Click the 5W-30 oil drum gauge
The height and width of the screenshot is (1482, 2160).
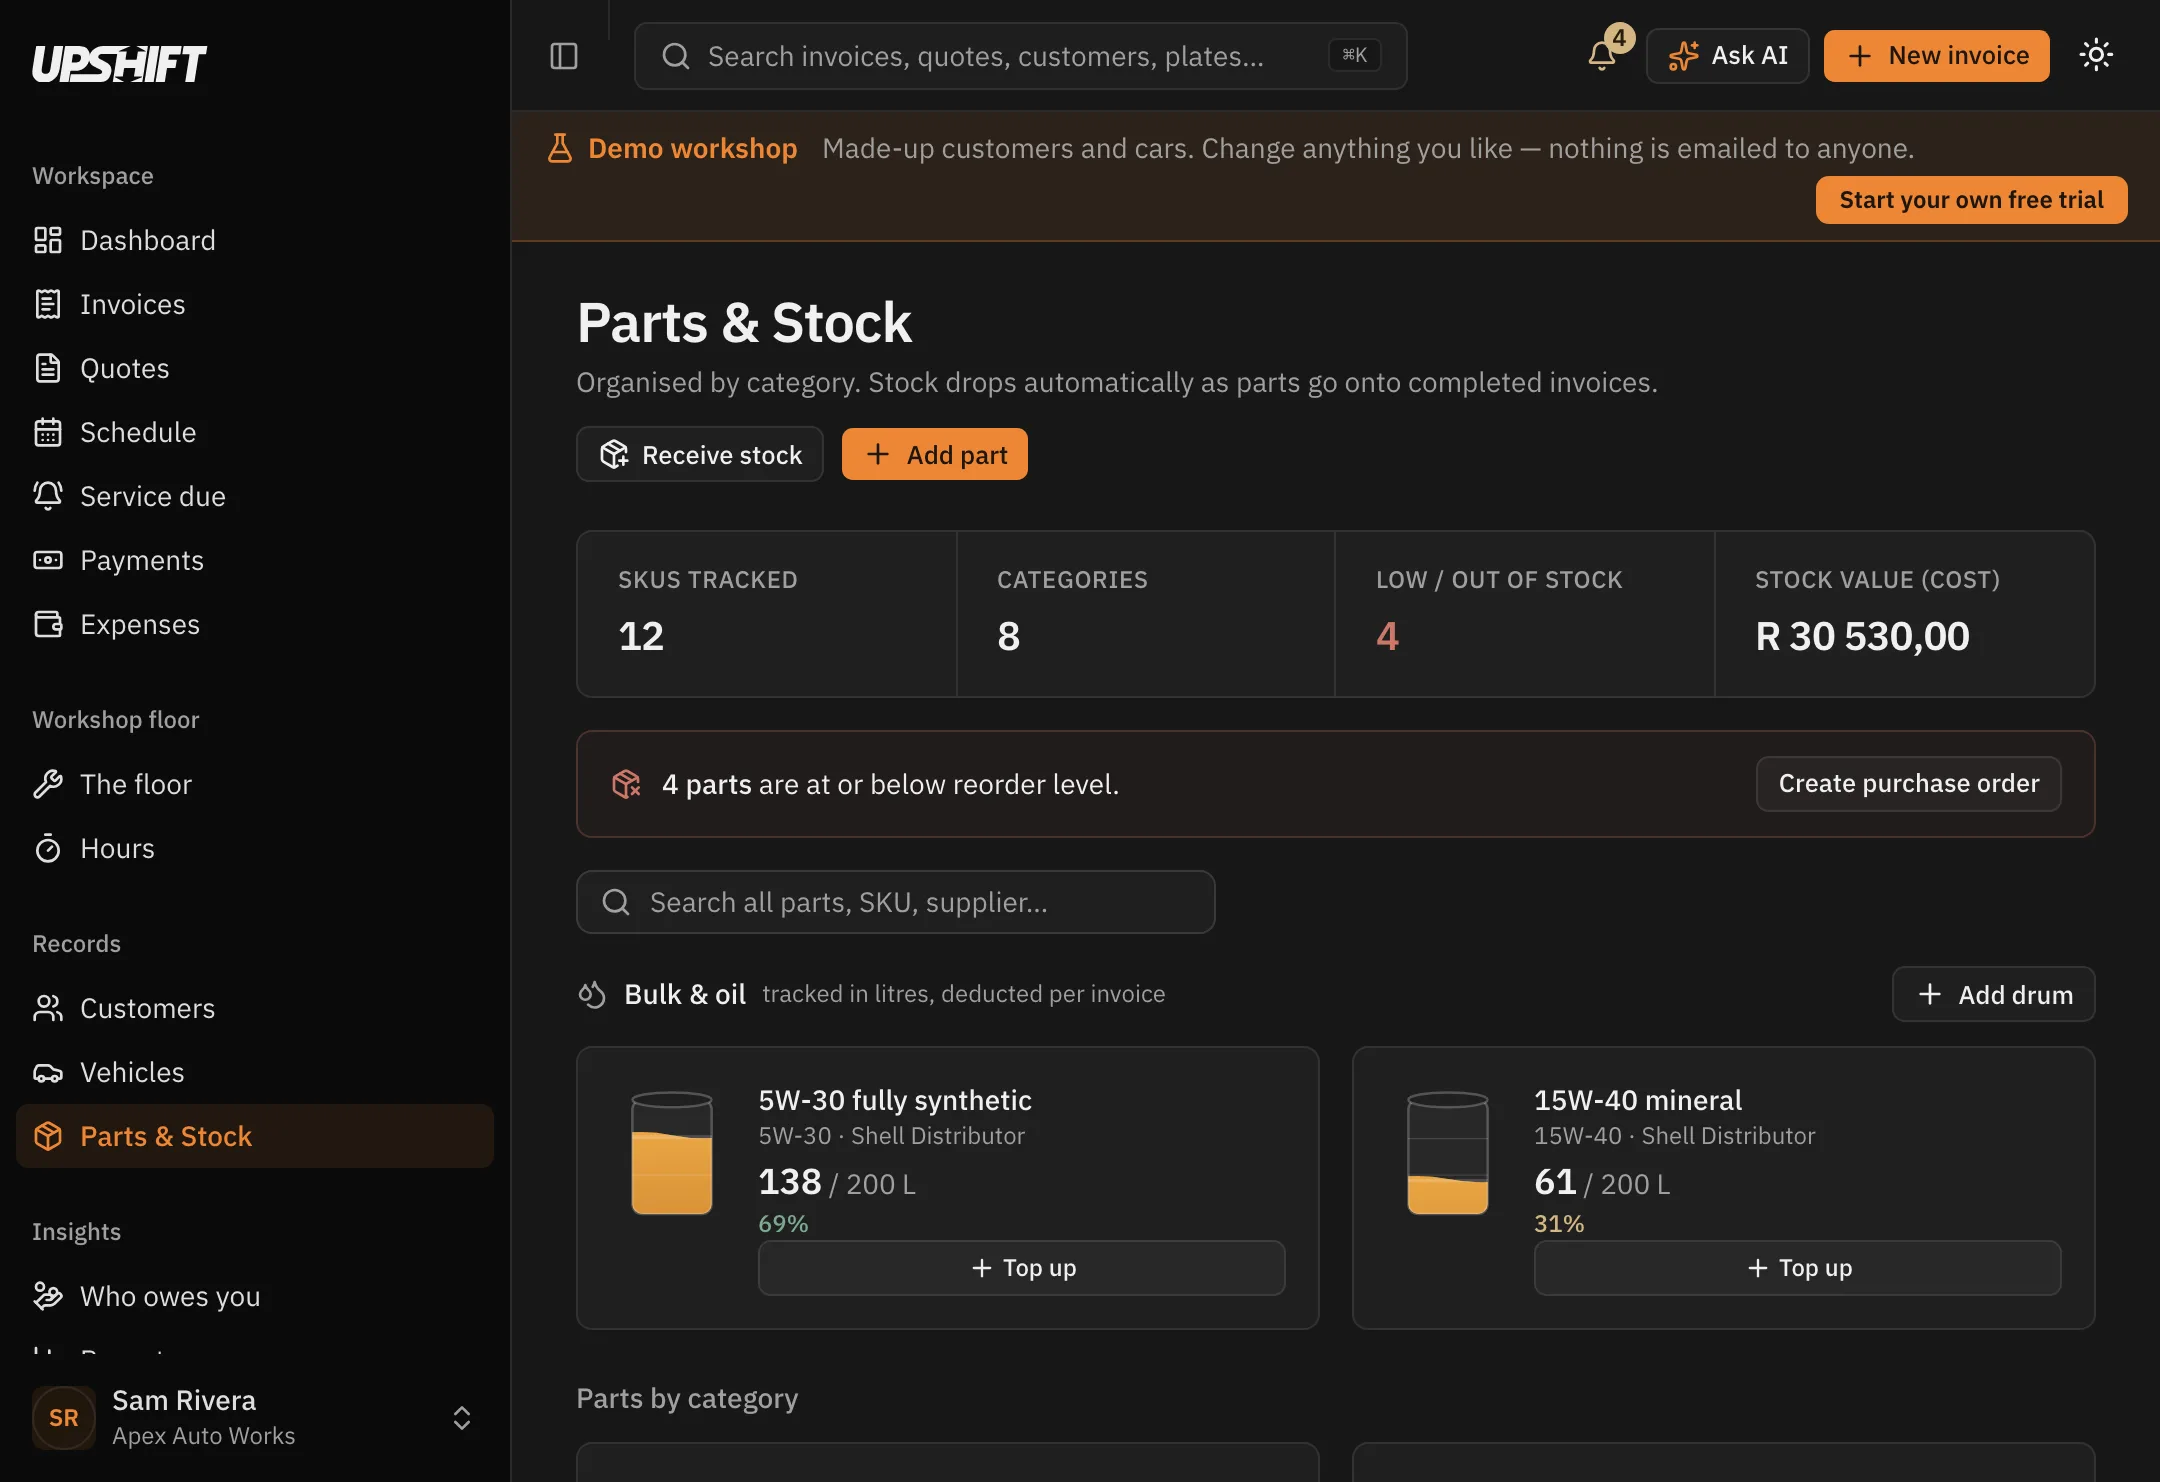click(672, 1153)
